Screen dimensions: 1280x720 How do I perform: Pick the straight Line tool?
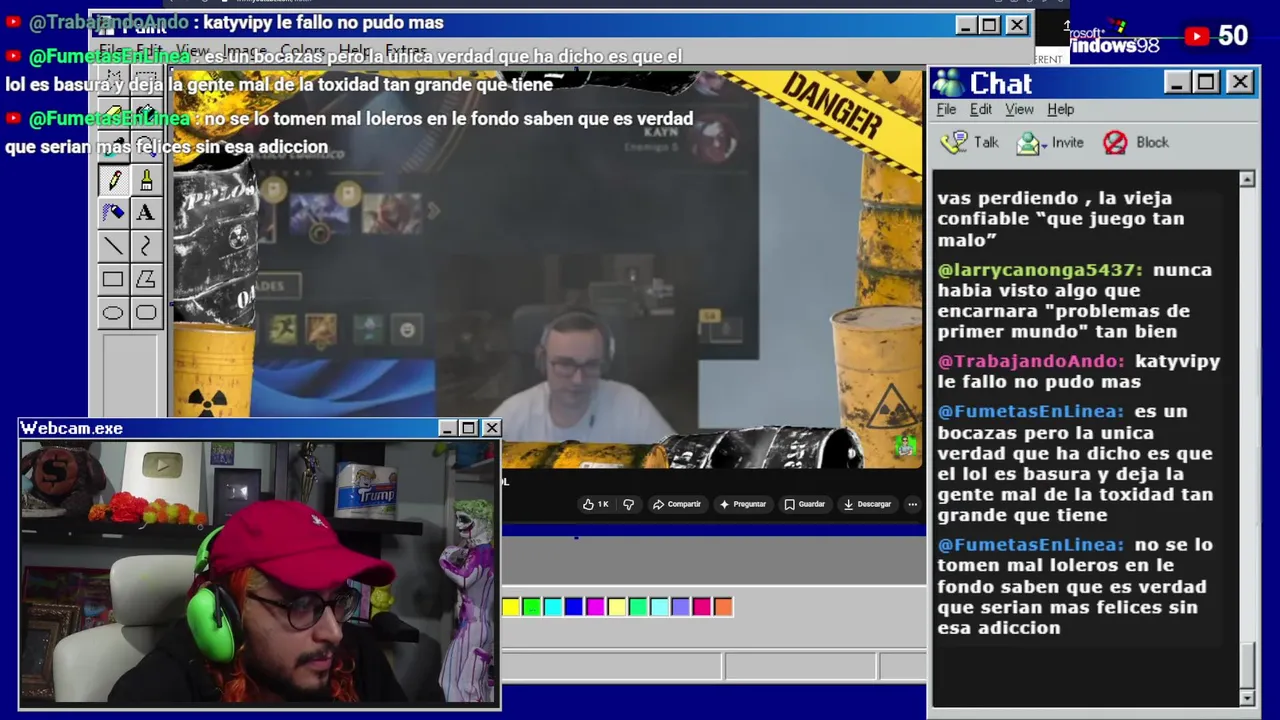point(113,246)
